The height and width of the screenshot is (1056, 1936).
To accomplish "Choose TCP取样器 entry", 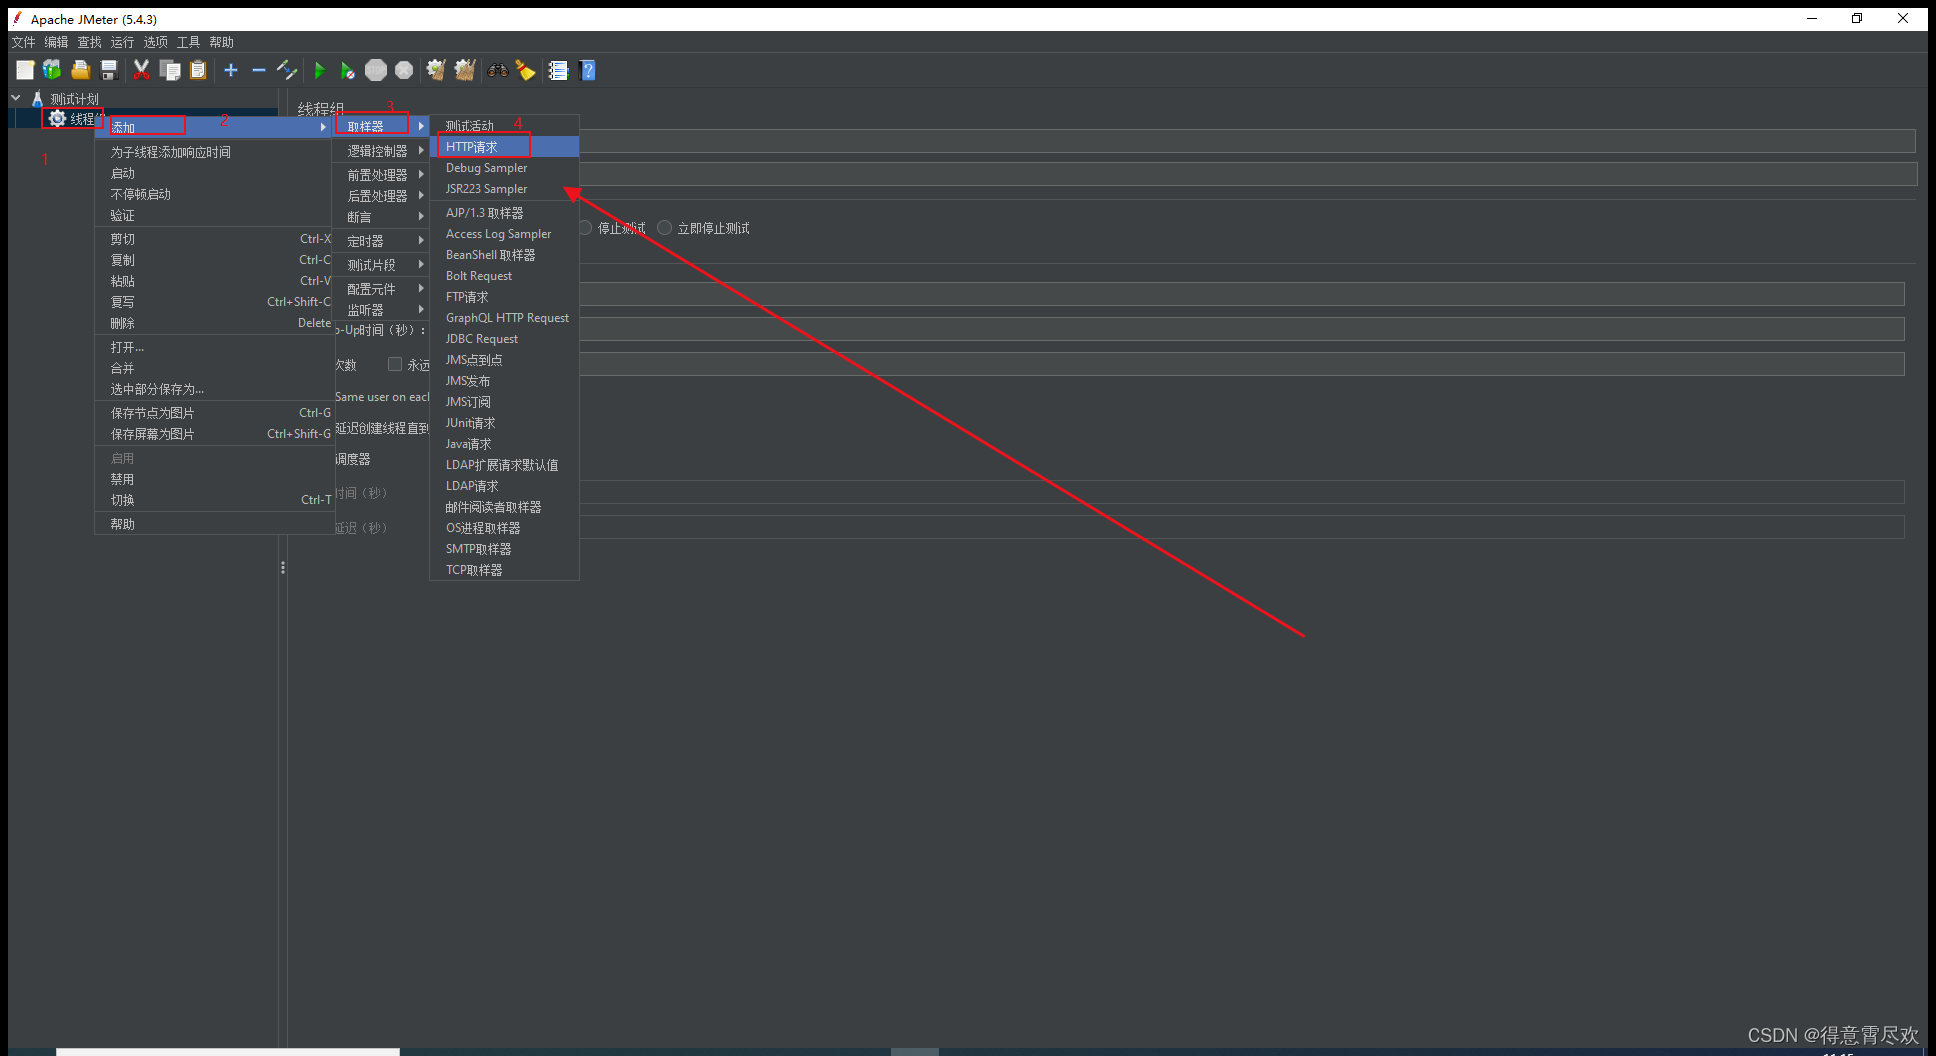I will click(x=505, y=570).
